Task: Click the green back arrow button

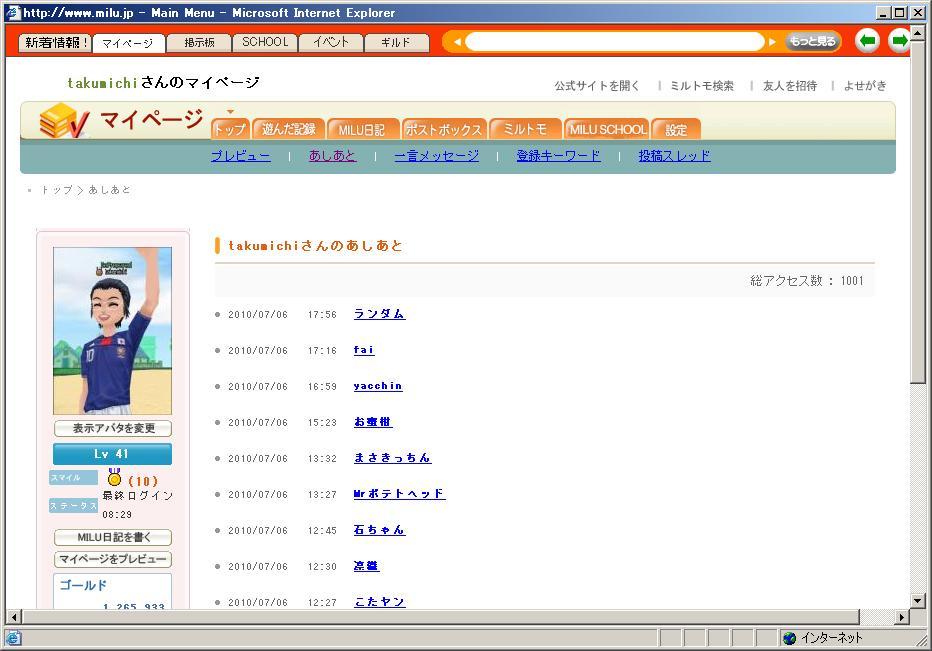Action: click(868, 41)
